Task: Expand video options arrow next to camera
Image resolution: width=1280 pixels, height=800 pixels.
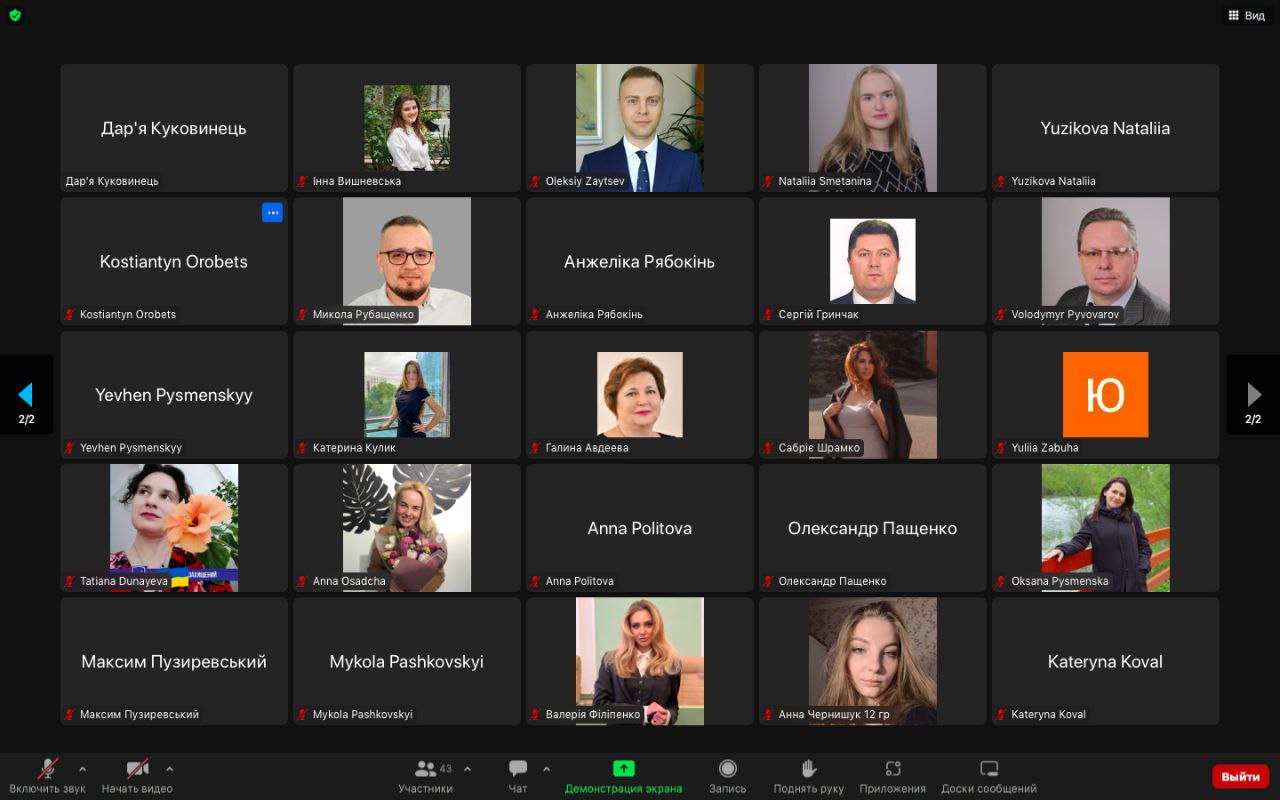Action: (x=169, y=769)
